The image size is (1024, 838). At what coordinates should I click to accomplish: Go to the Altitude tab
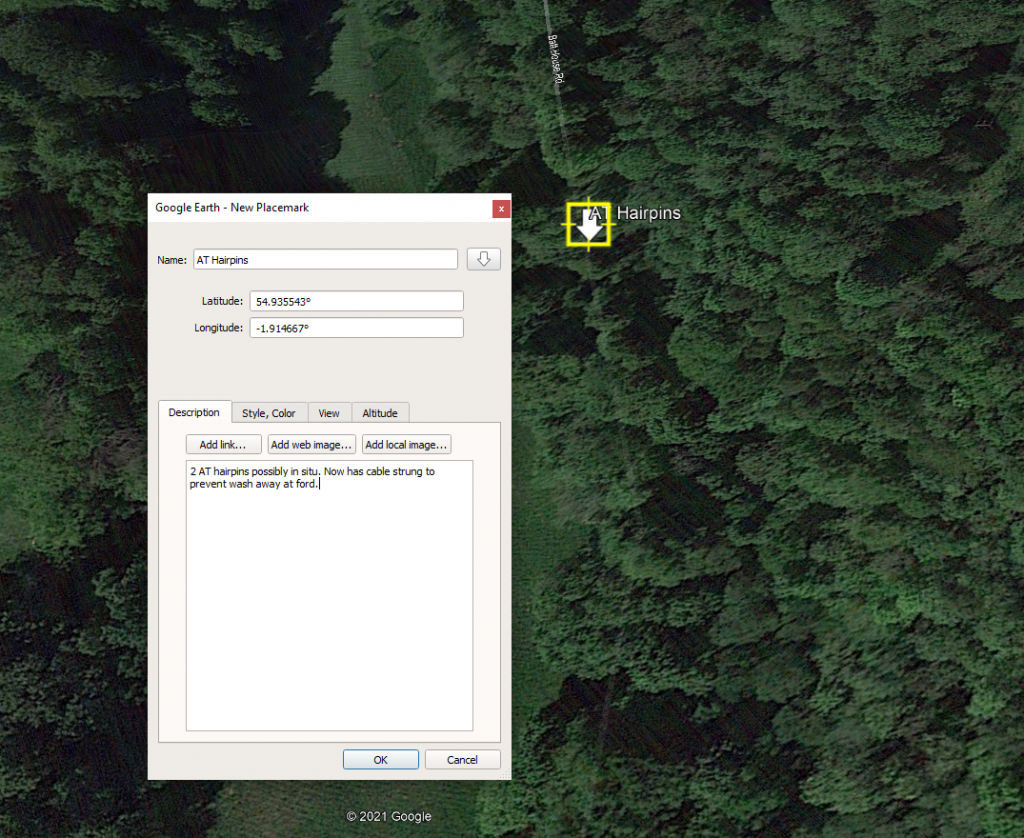(380, 413)
